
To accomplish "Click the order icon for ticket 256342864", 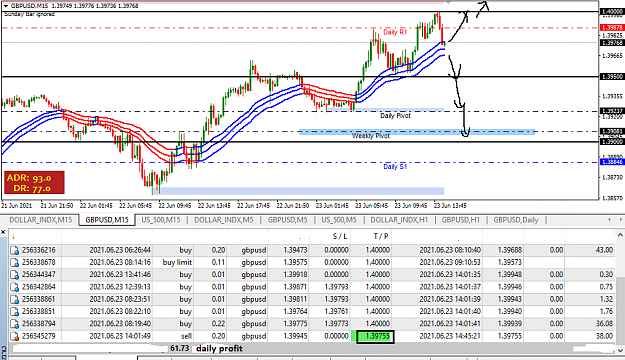I will click(14, 287).
